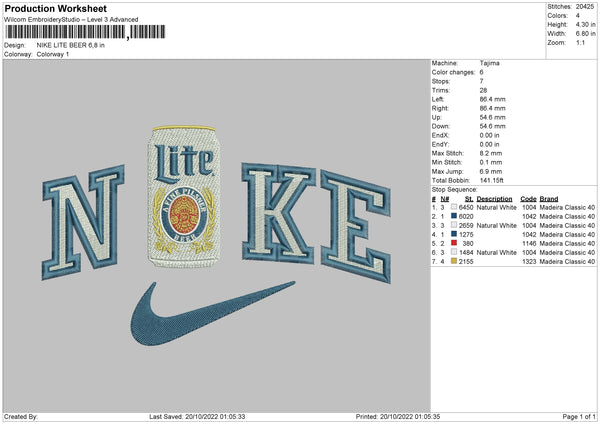Click 'Wilcom EmbroideryStudio – Level 3 Advanced' text
This screenshot has height=424, width=600.
tap(71, 20)
